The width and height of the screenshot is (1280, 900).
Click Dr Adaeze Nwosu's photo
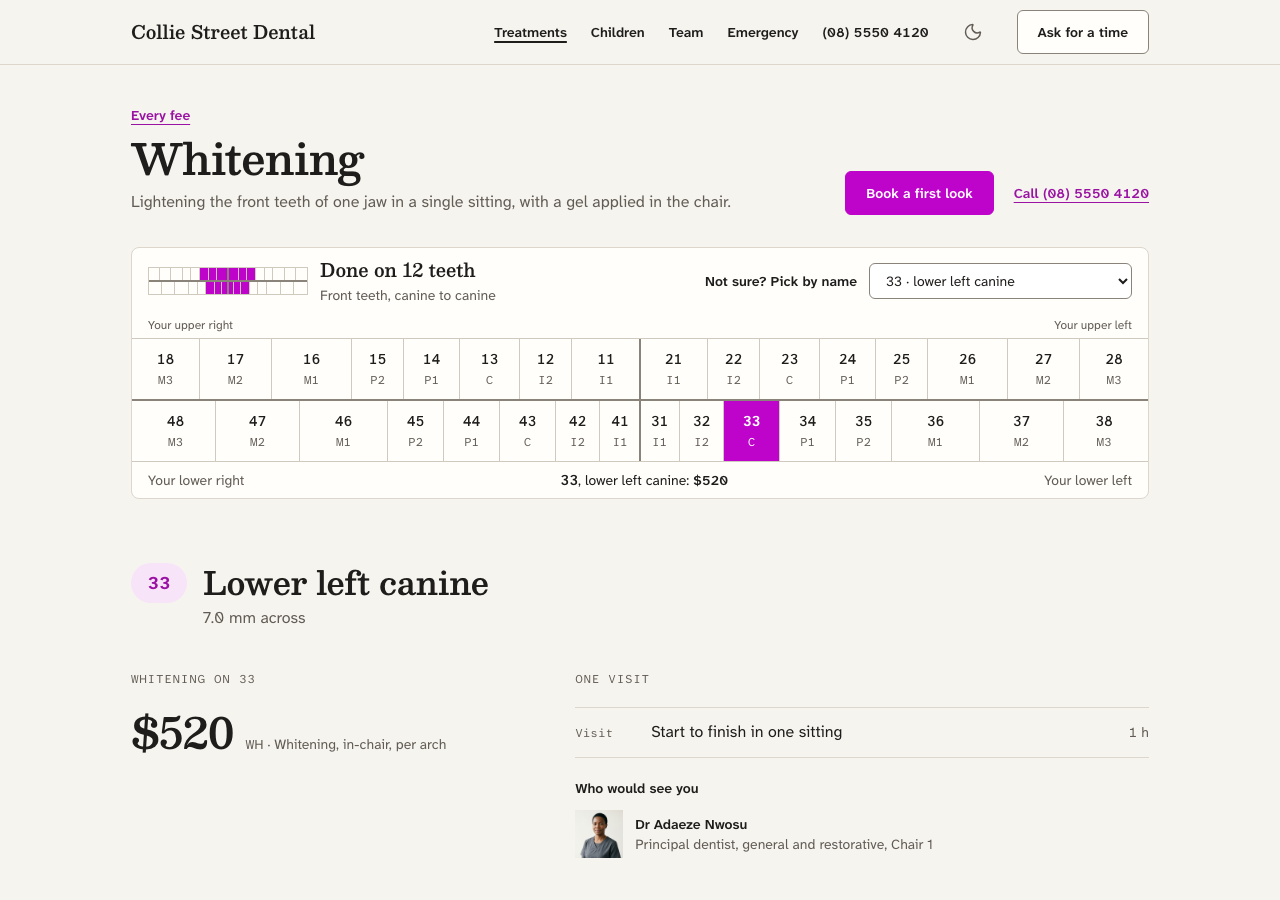coord(599,834)
